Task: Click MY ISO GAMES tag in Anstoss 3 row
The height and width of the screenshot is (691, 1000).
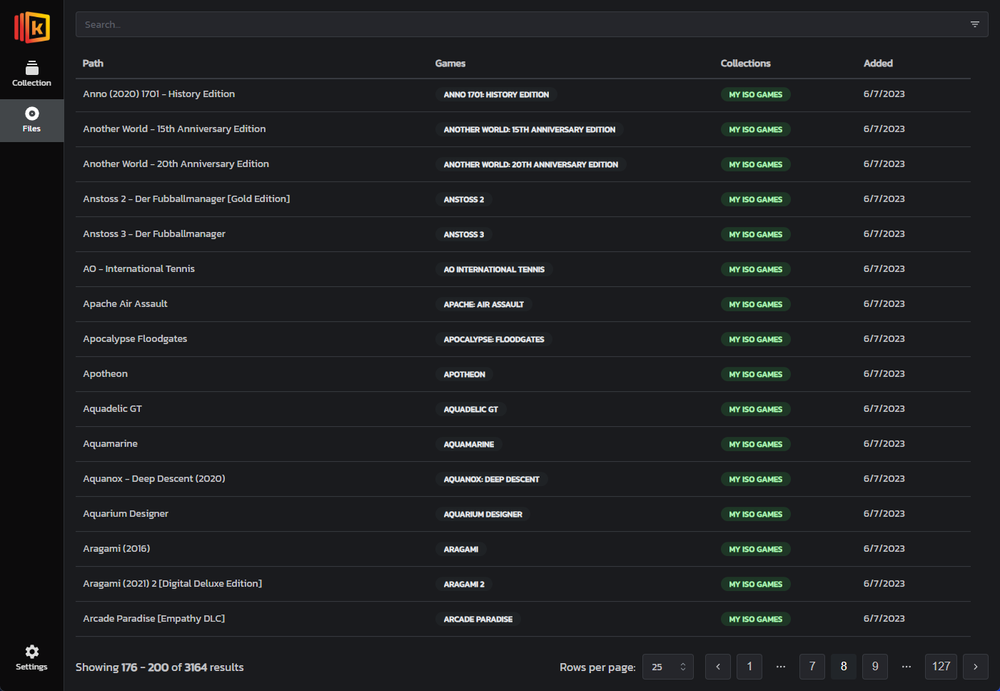Action: pos(755,235)
